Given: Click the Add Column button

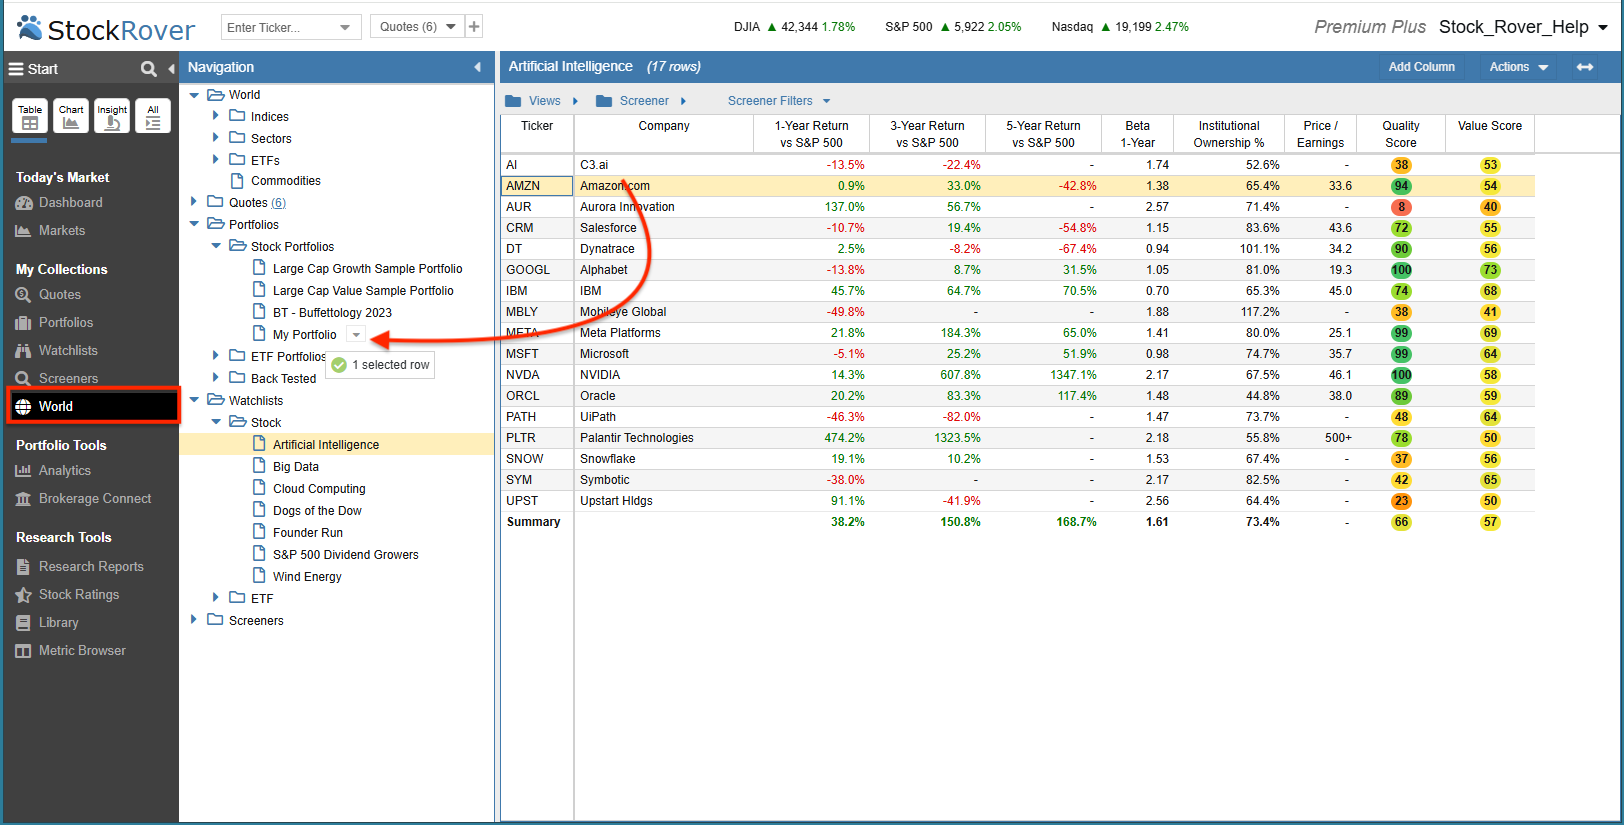Looking at the screenshot, I should click(x=1421, y=67).
